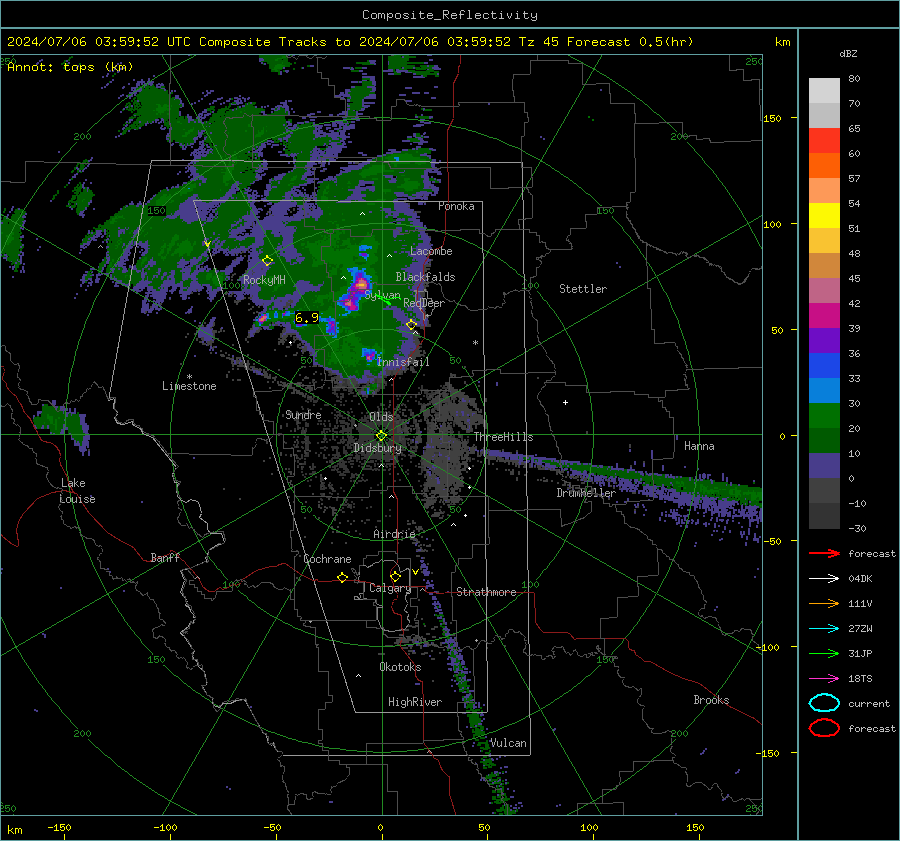The image size is (900, 841).
Task: Click the slate purple 10-0 dBZ swatch
Action: click(824, 466)
